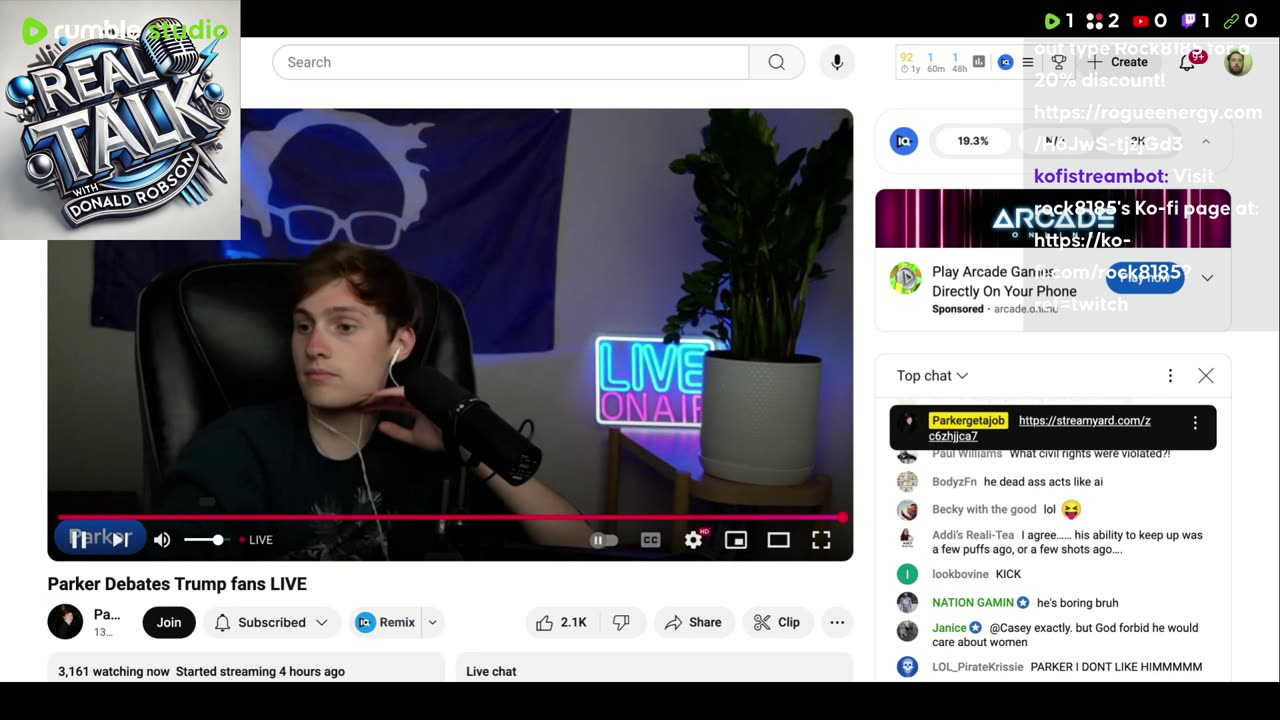
Task: Open the Top chat mode dropdown
Action: pos(932,376)
